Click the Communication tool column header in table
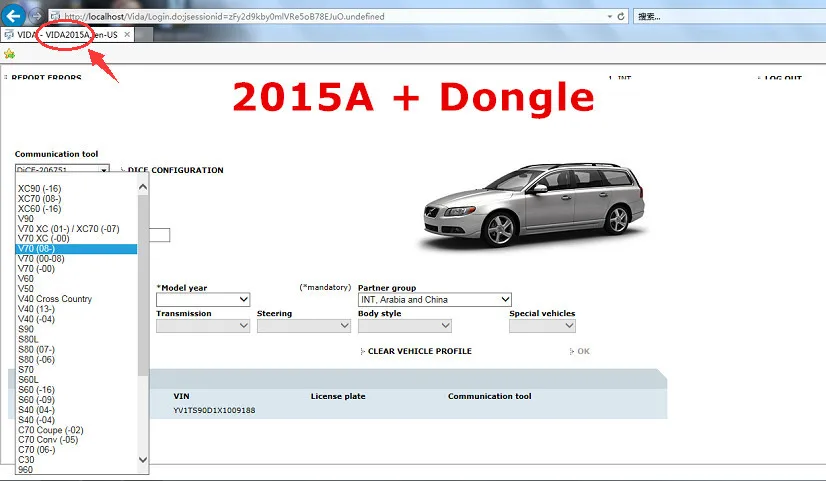 pyautogui.click(x=489, y=396)
